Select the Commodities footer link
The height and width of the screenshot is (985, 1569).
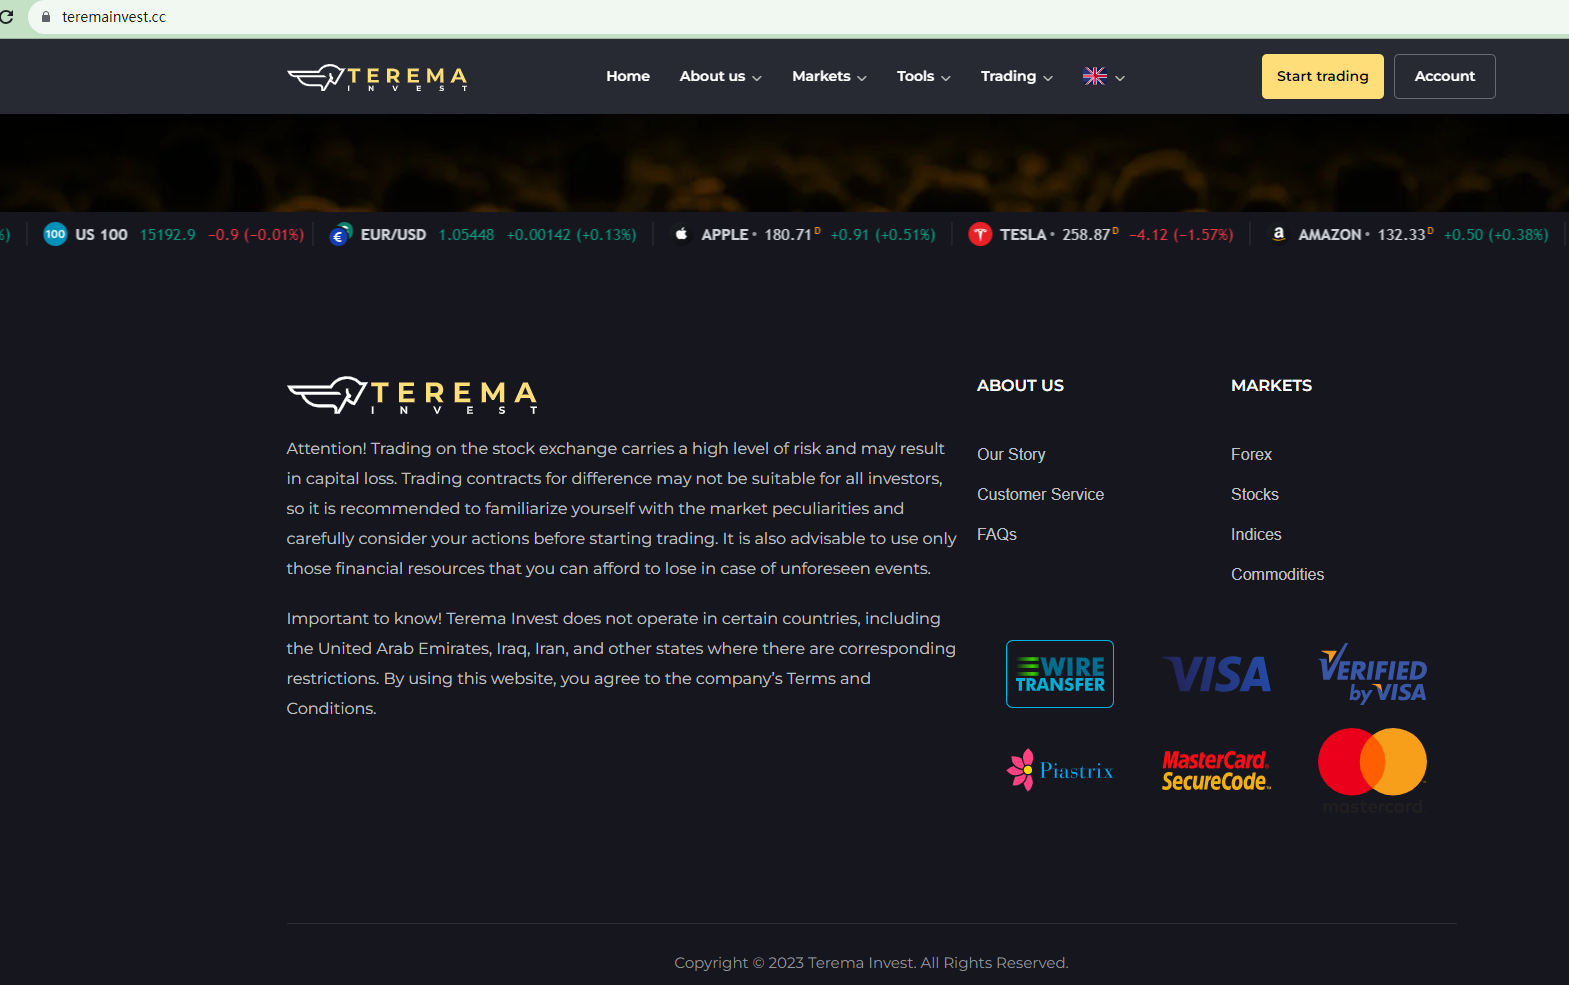tap(1278, 574)
